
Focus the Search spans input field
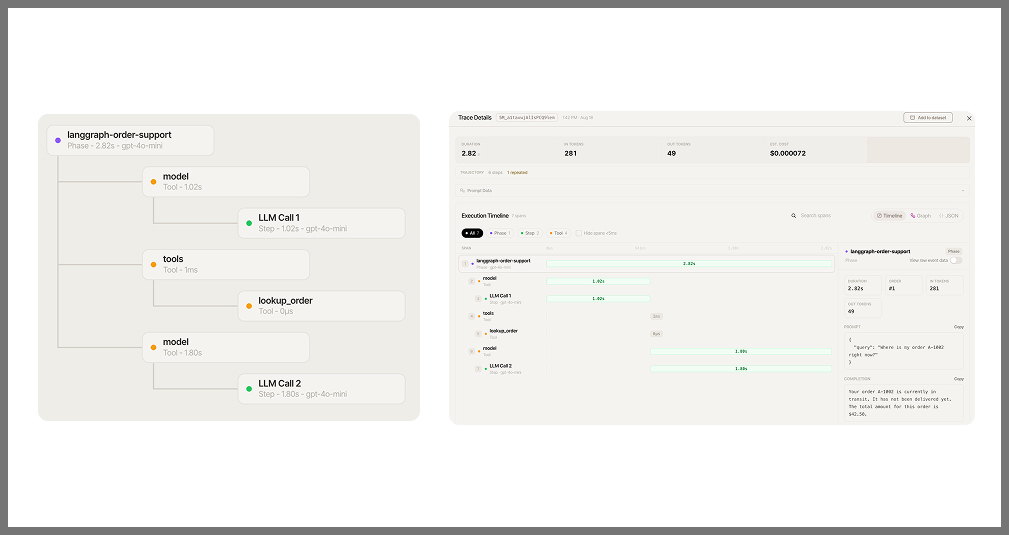[x=828, y=216]
